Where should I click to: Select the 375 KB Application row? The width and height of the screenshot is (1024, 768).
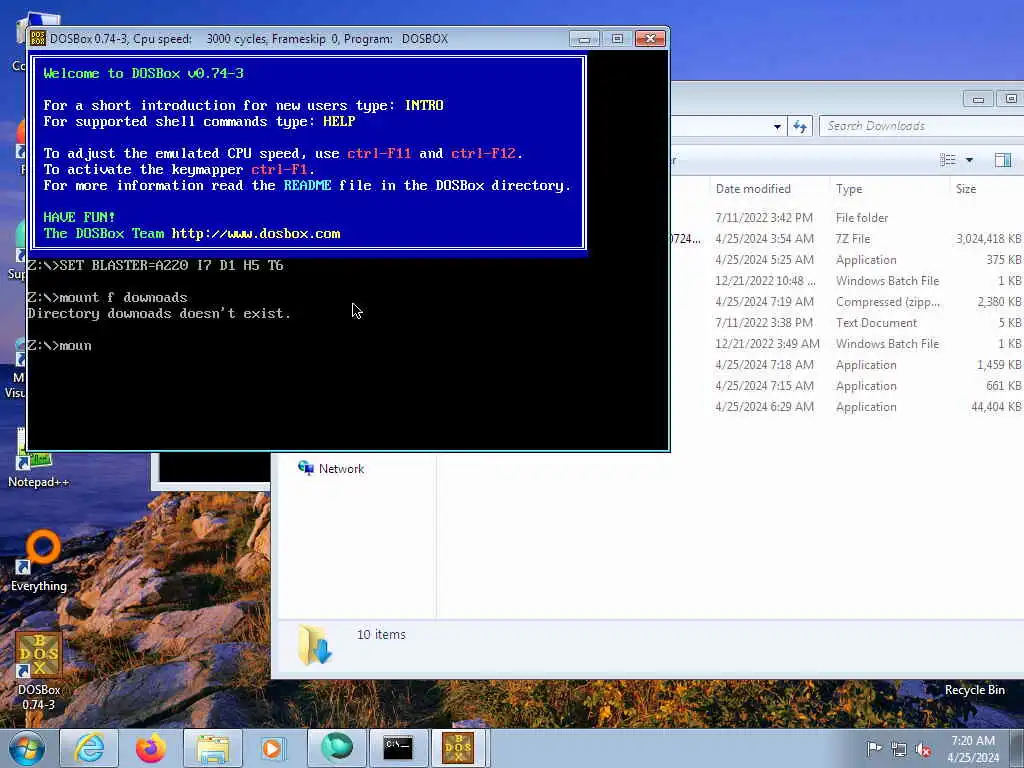coord(848,259)
